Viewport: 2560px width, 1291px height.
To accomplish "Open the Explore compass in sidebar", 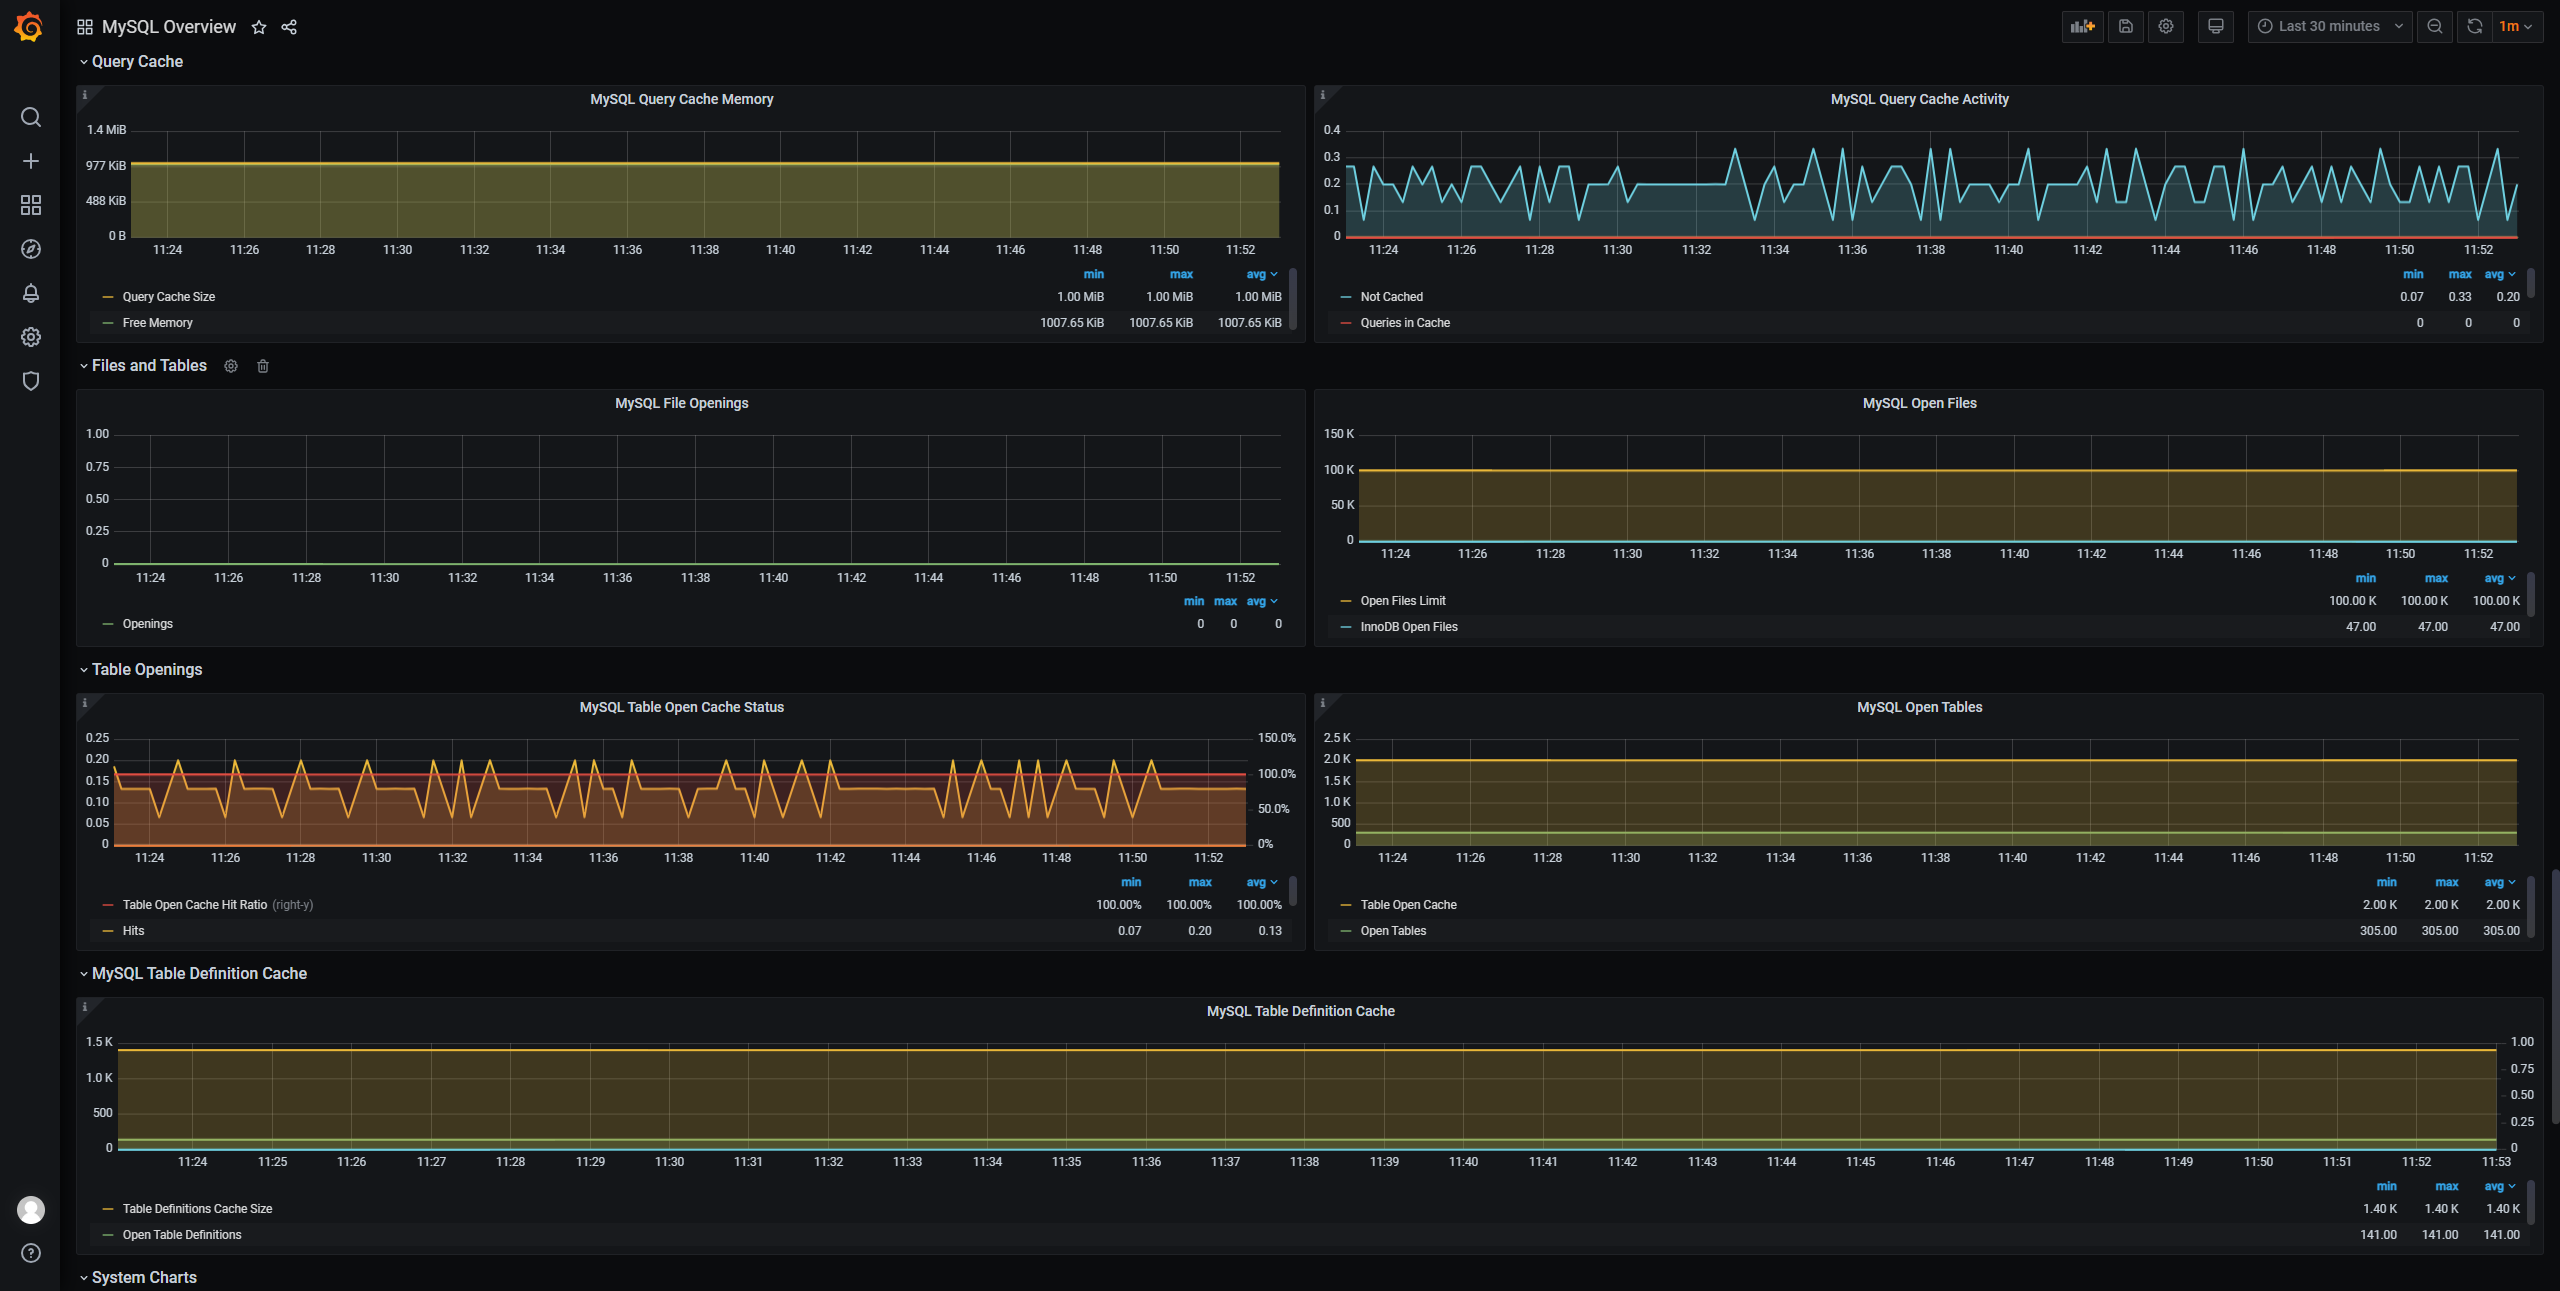I will point(31,249).
